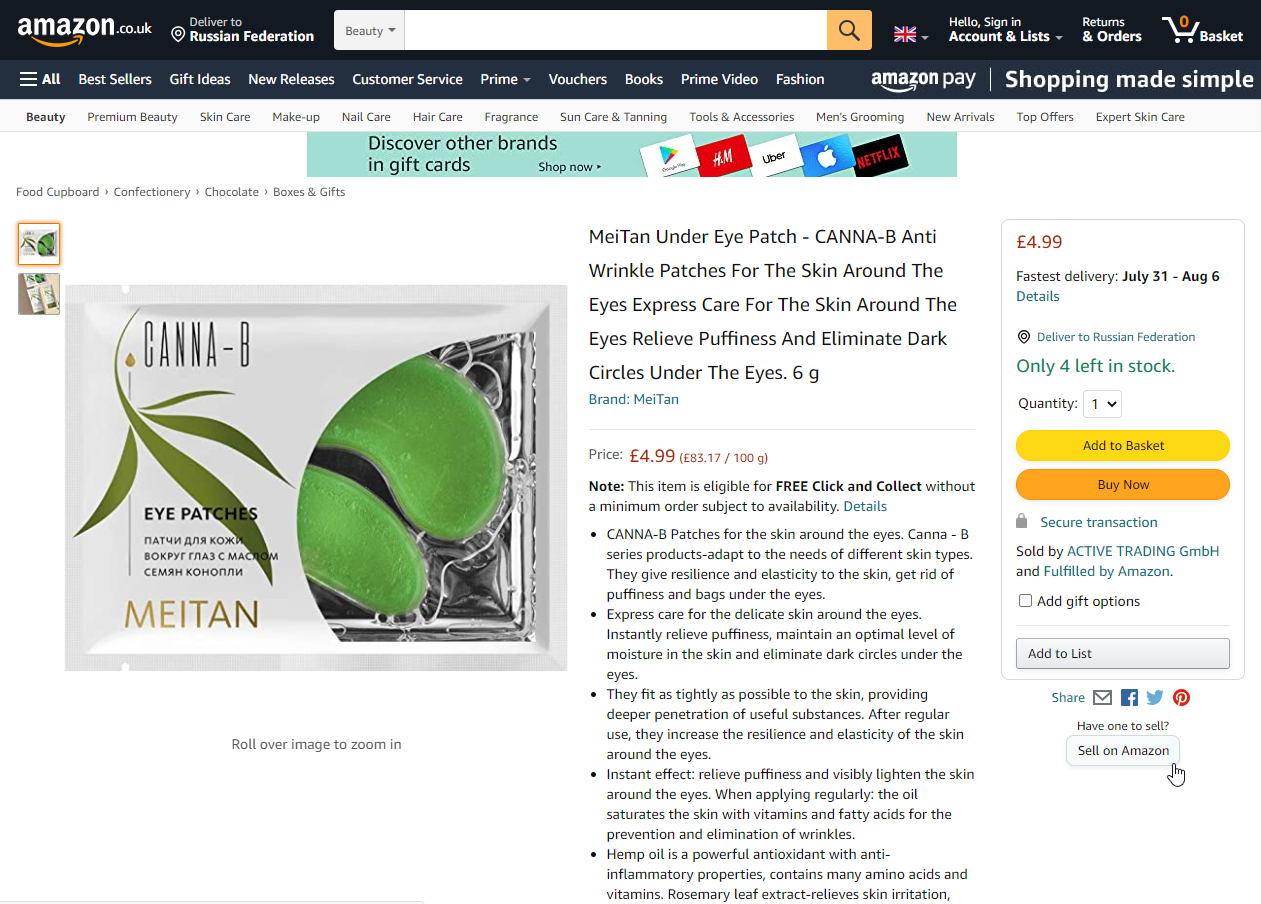Click the orange search magnifier button
This screenshot has width=1261, height=904.
(849, 30)
